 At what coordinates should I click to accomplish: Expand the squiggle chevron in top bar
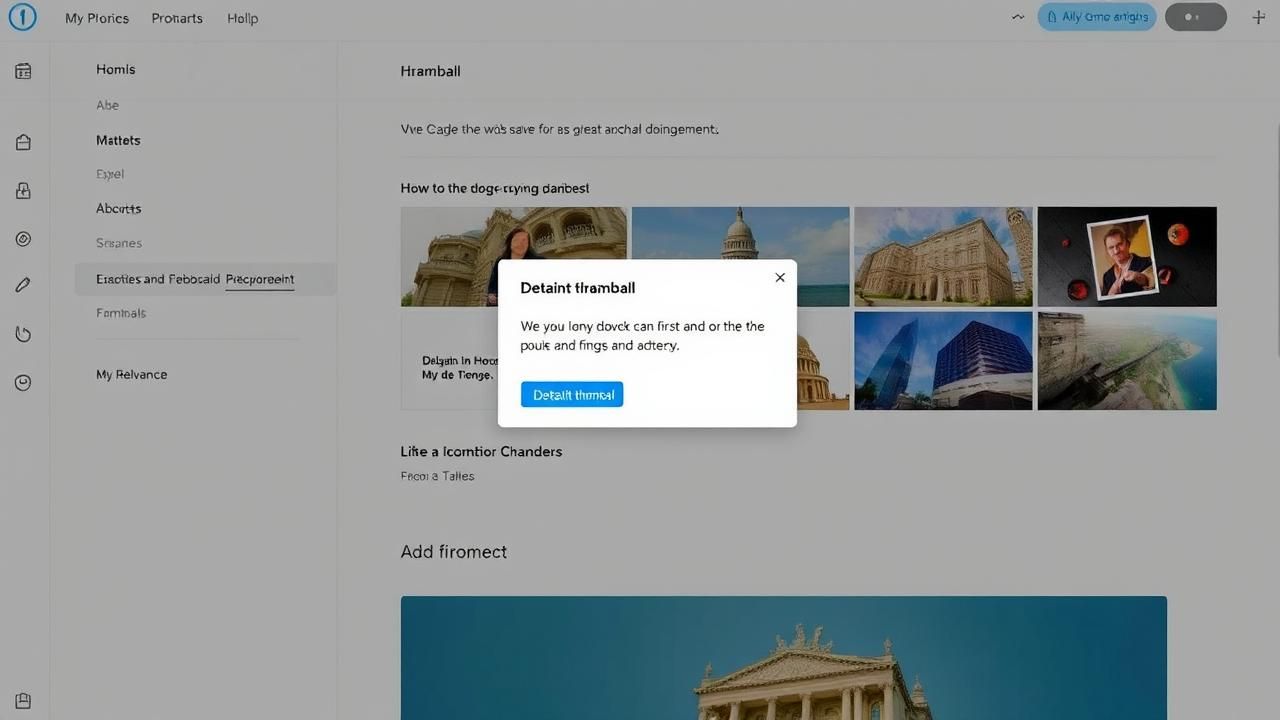[x=1018, y=17]
